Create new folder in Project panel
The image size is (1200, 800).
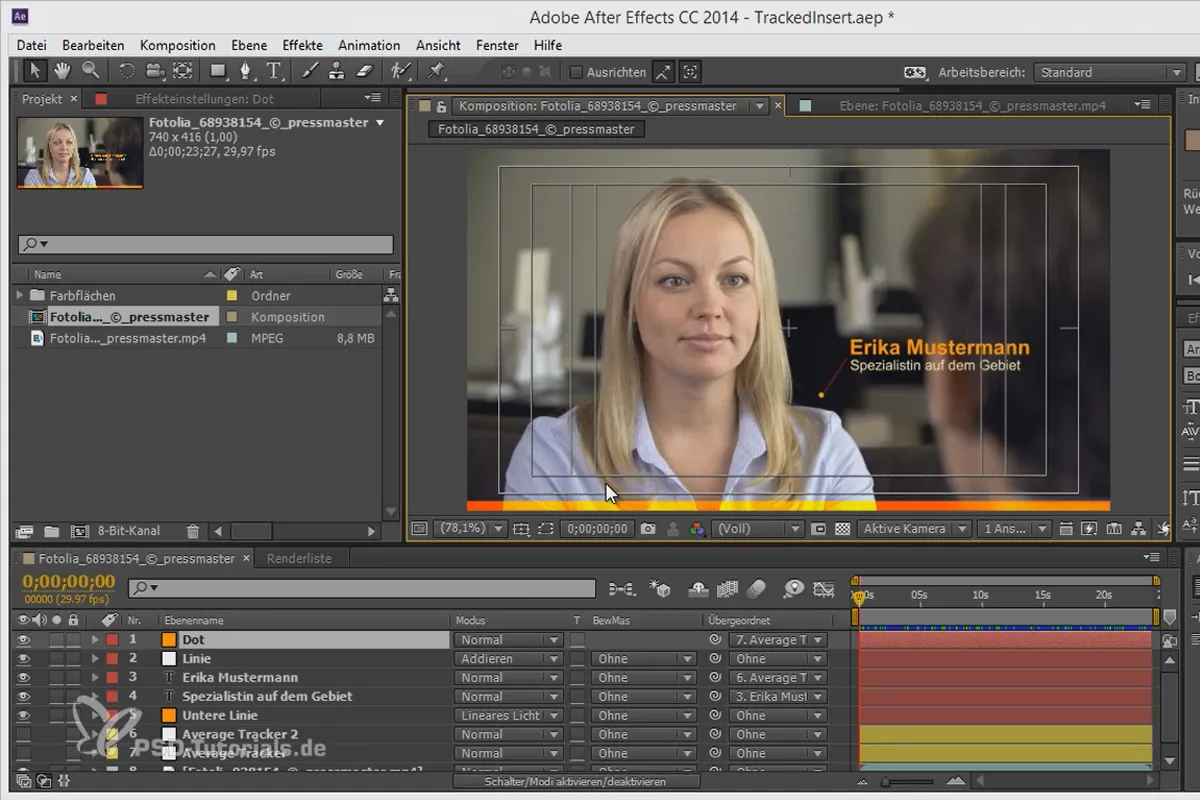pos(51,531)
